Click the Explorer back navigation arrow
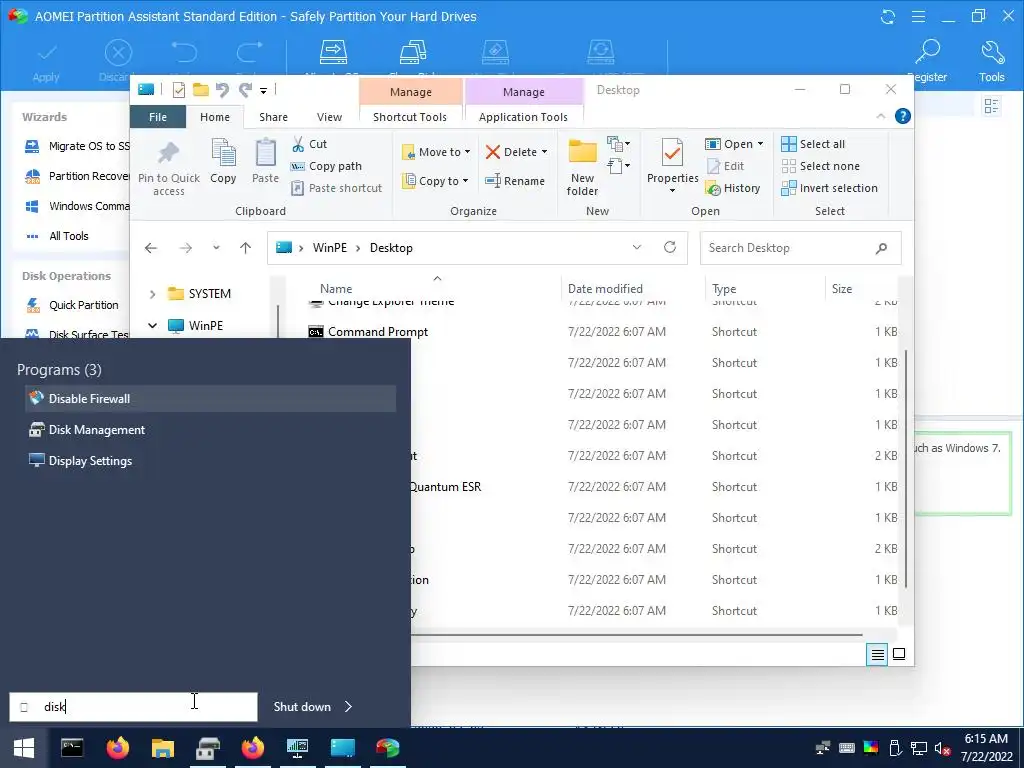The image size is (1024, 768). click(151, 248)
